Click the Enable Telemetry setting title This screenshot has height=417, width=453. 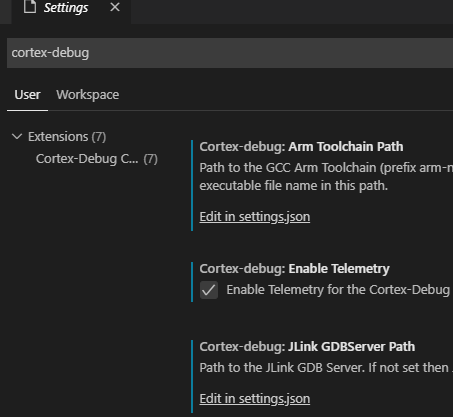[294, 269]
